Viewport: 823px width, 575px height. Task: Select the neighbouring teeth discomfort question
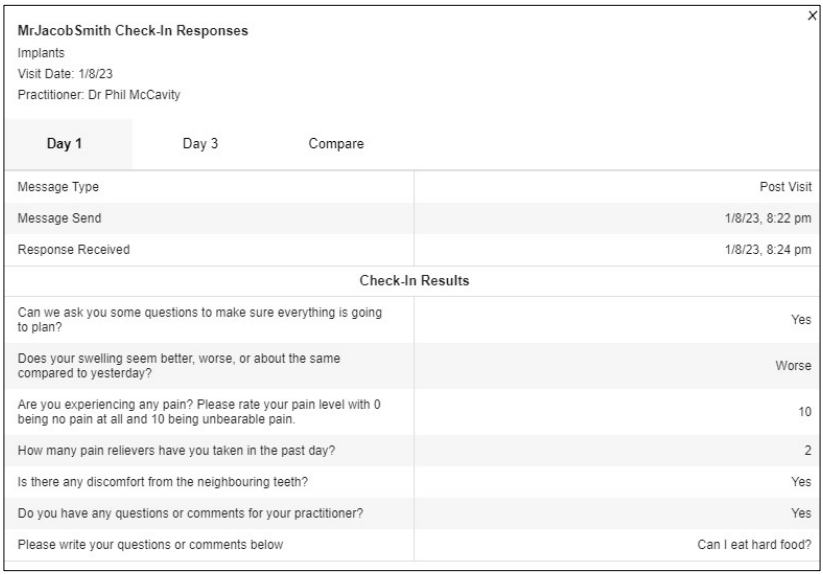pyautogui.click(x=163, y=482)
